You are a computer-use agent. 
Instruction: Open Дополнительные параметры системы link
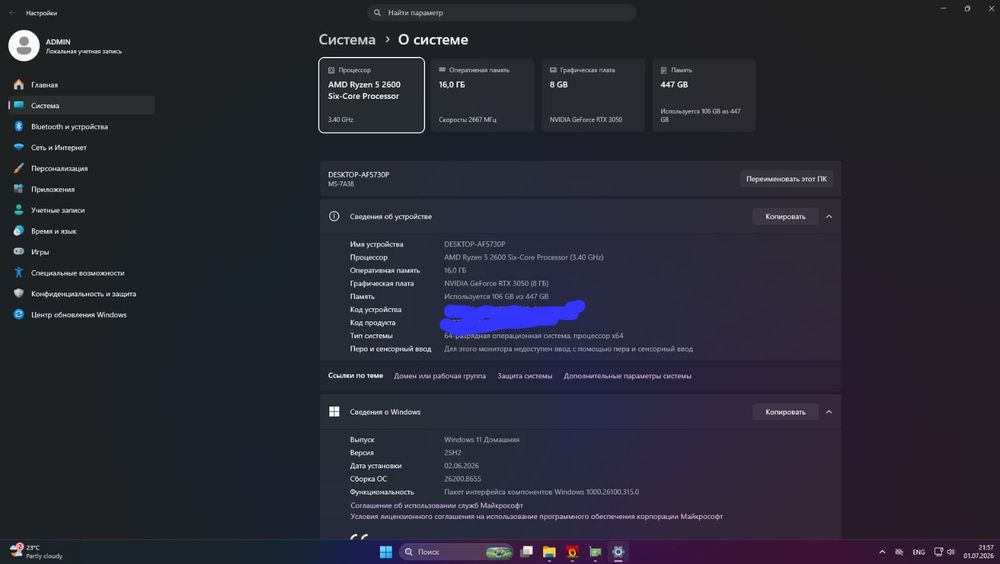click(x=628, y=376)
